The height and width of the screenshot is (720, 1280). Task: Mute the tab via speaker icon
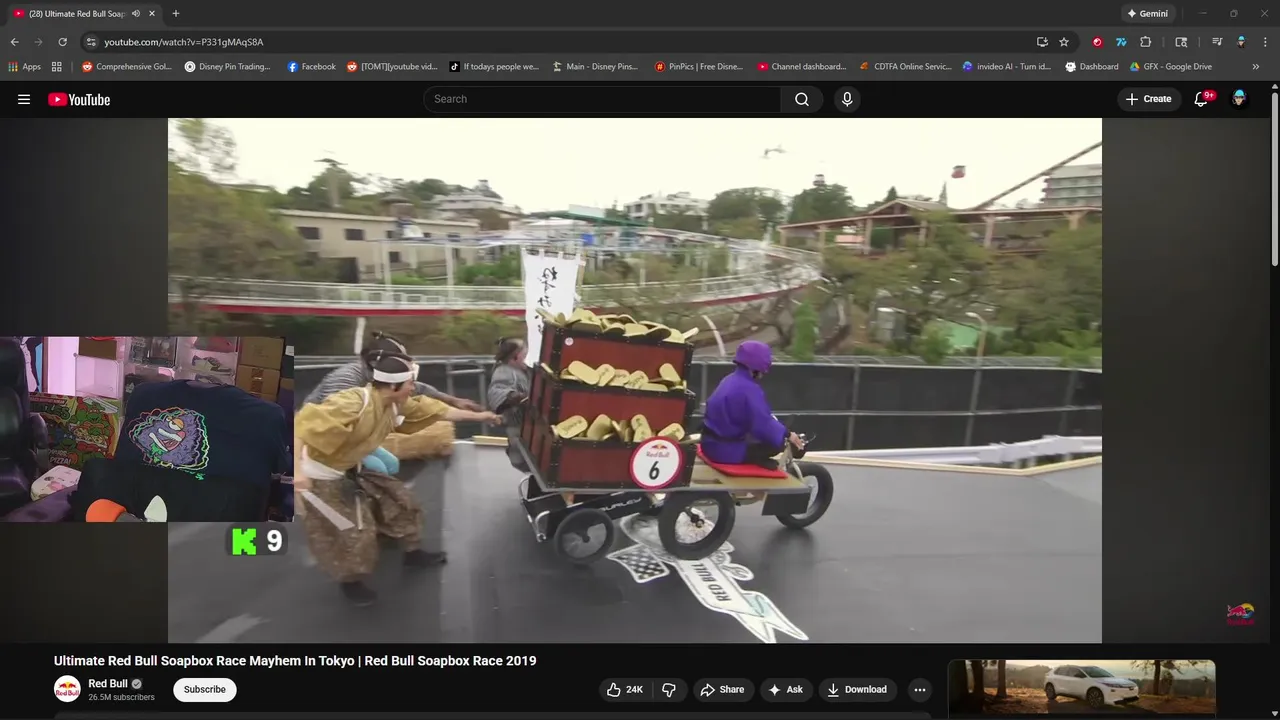coord(136,14)
